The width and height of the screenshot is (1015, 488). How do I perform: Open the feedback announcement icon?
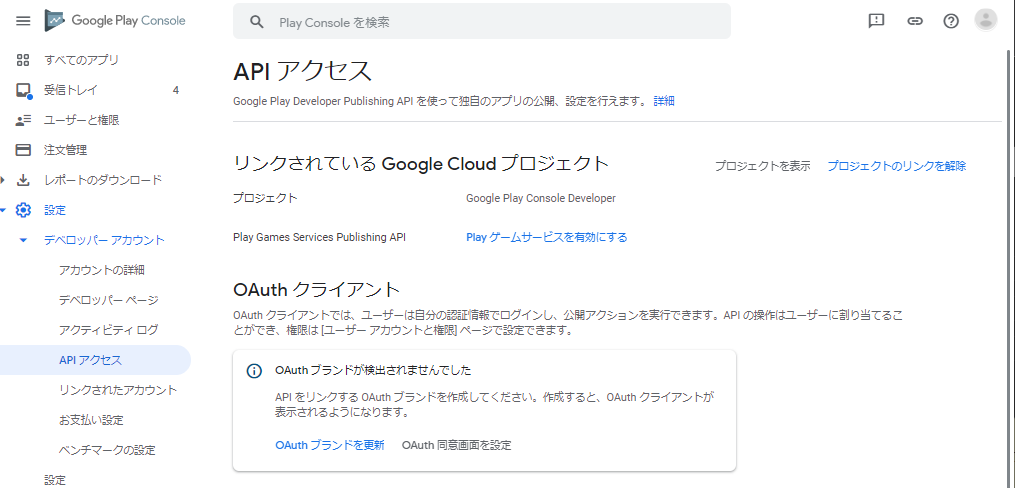[877, 21]
